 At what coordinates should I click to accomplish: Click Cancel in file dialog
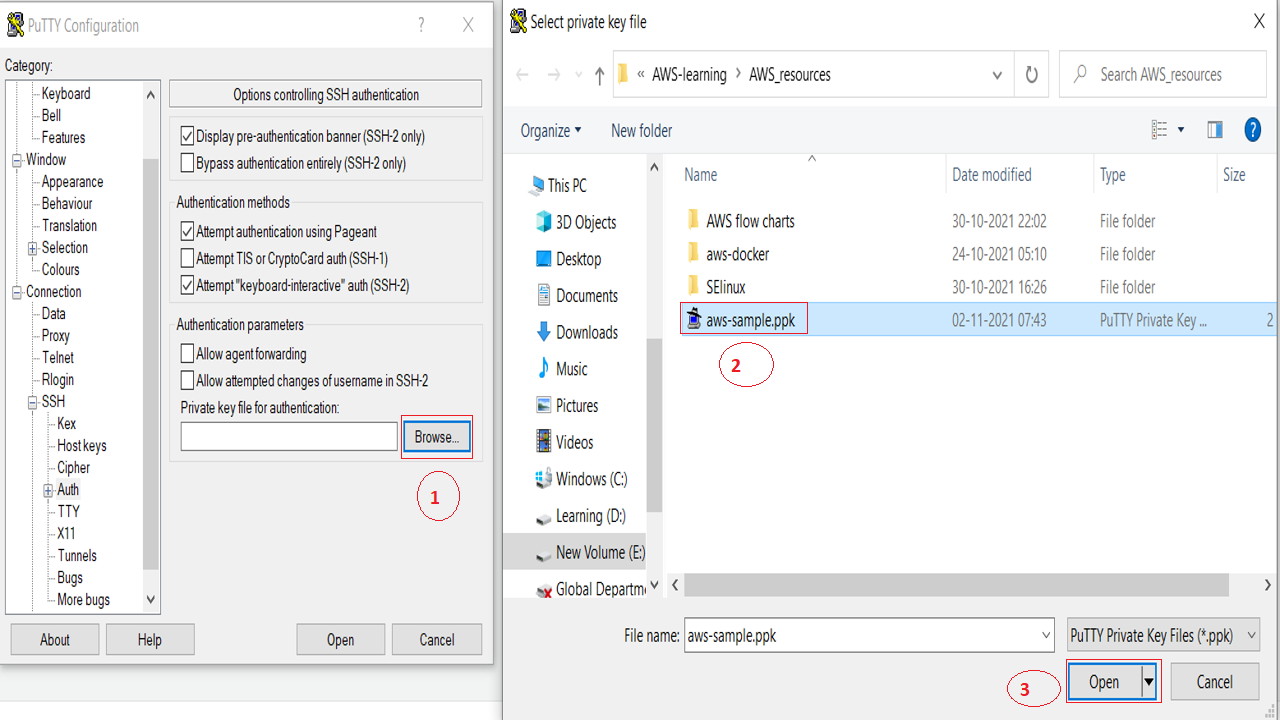click(x=1215, y=682)
